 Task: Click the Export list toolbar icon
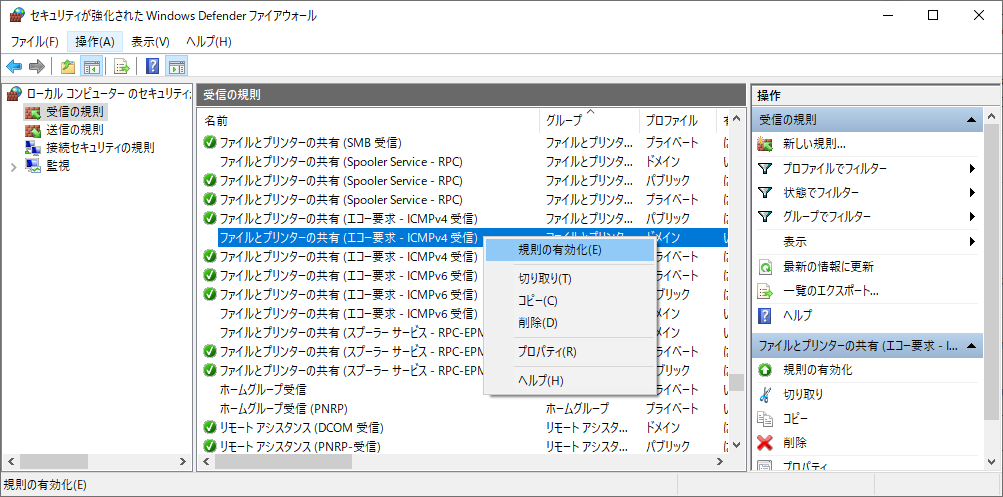[x=122, y=66]
